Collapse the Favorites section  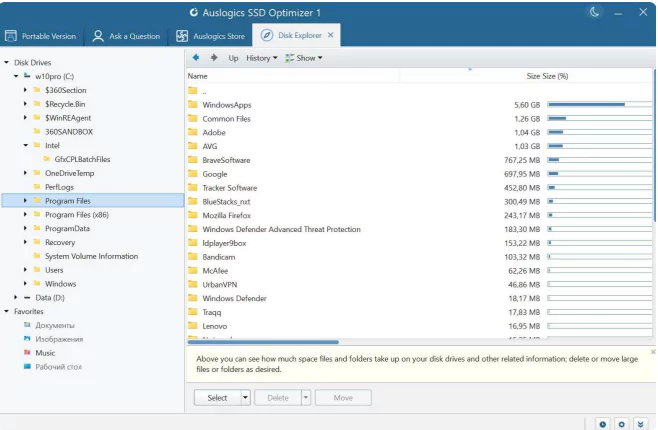[x=6, y=311]
